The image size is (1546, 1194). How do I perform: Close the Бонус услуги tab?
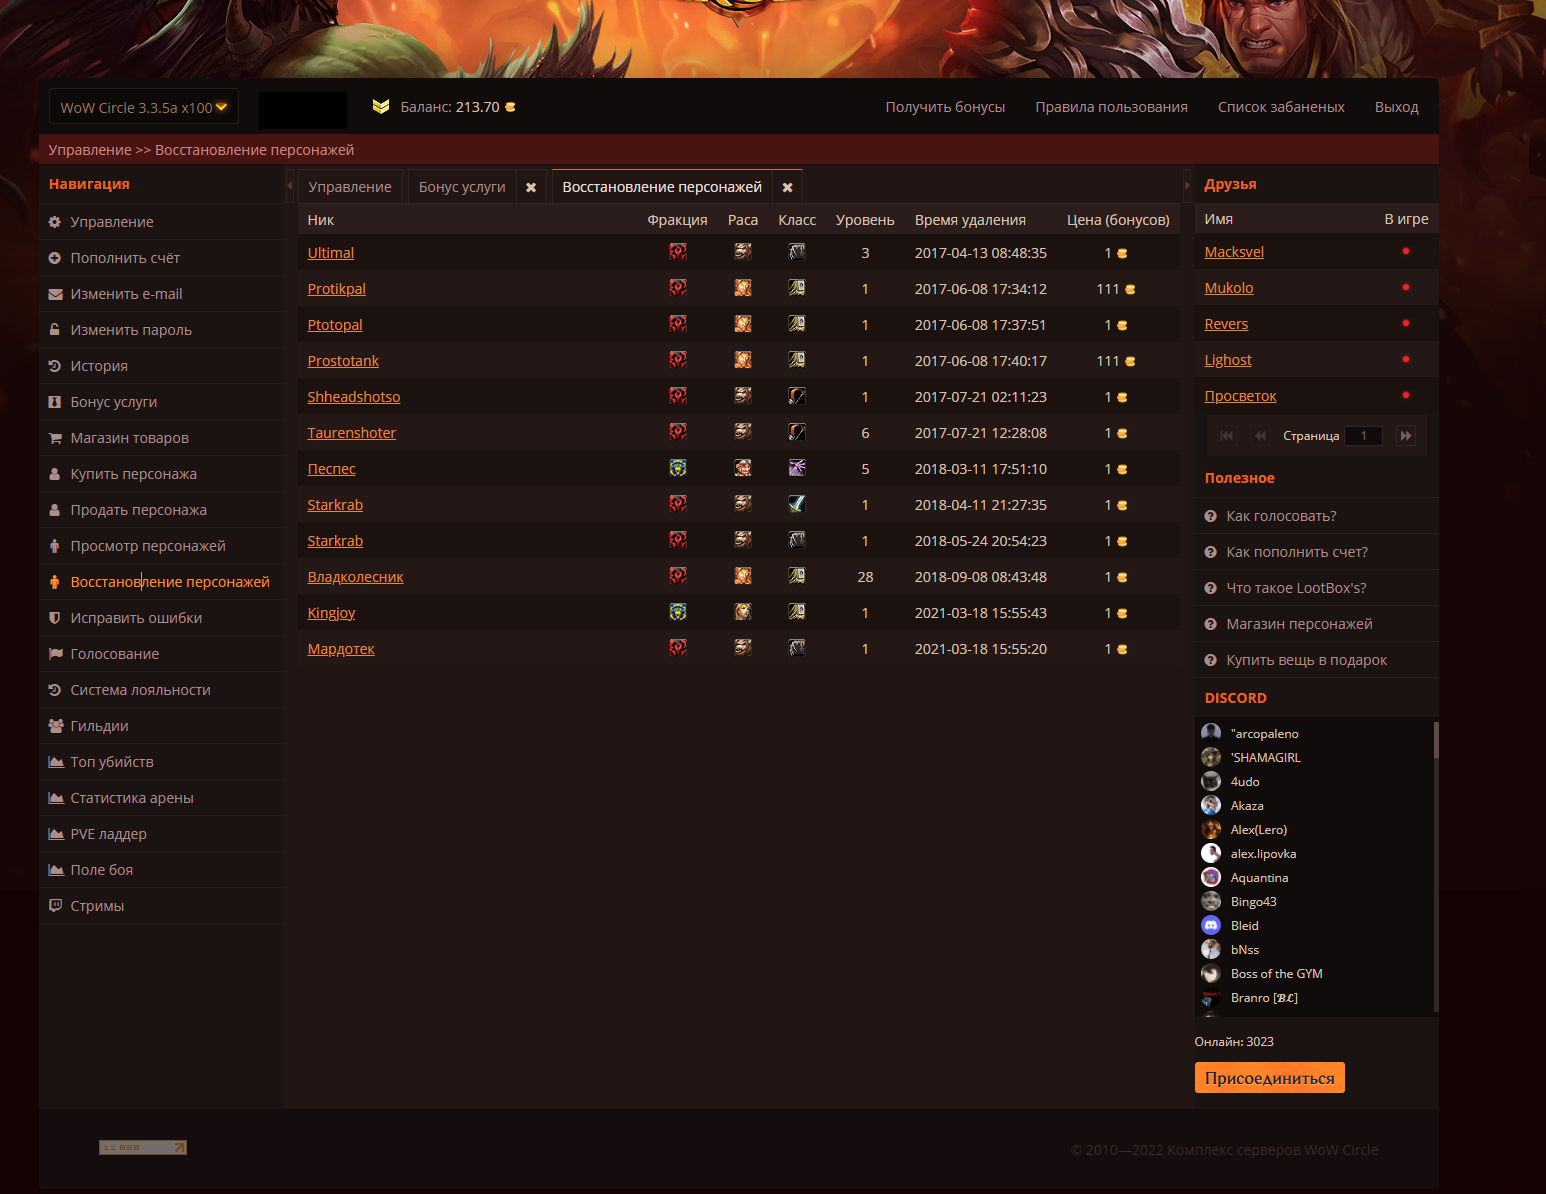point(531,187)
